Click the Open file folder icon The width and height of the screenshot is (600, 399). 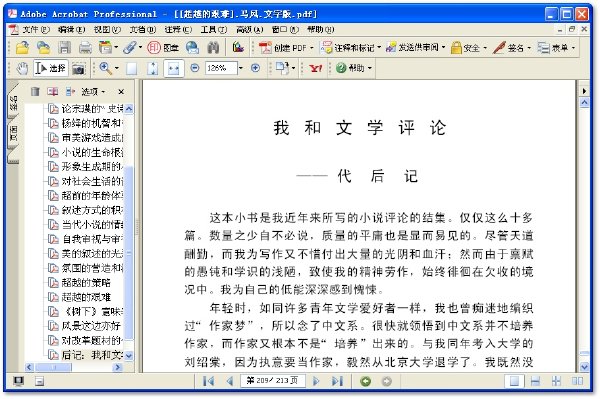23,47
